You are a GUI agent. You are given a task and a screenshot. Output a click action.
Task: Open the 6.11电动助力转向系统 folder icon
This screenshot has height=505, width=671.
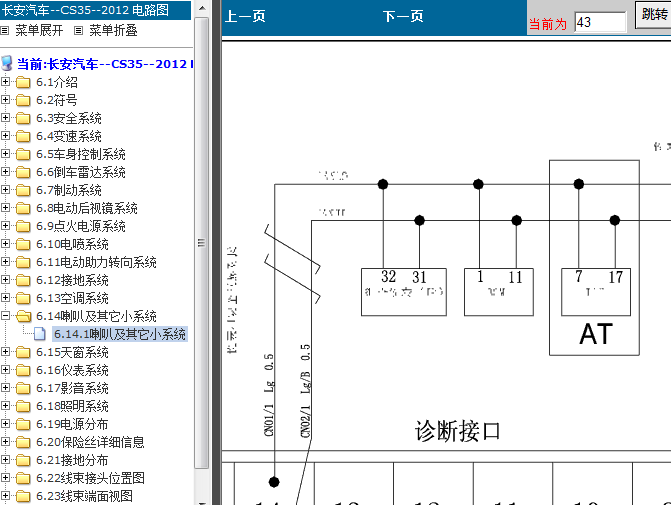click(23, 262)
